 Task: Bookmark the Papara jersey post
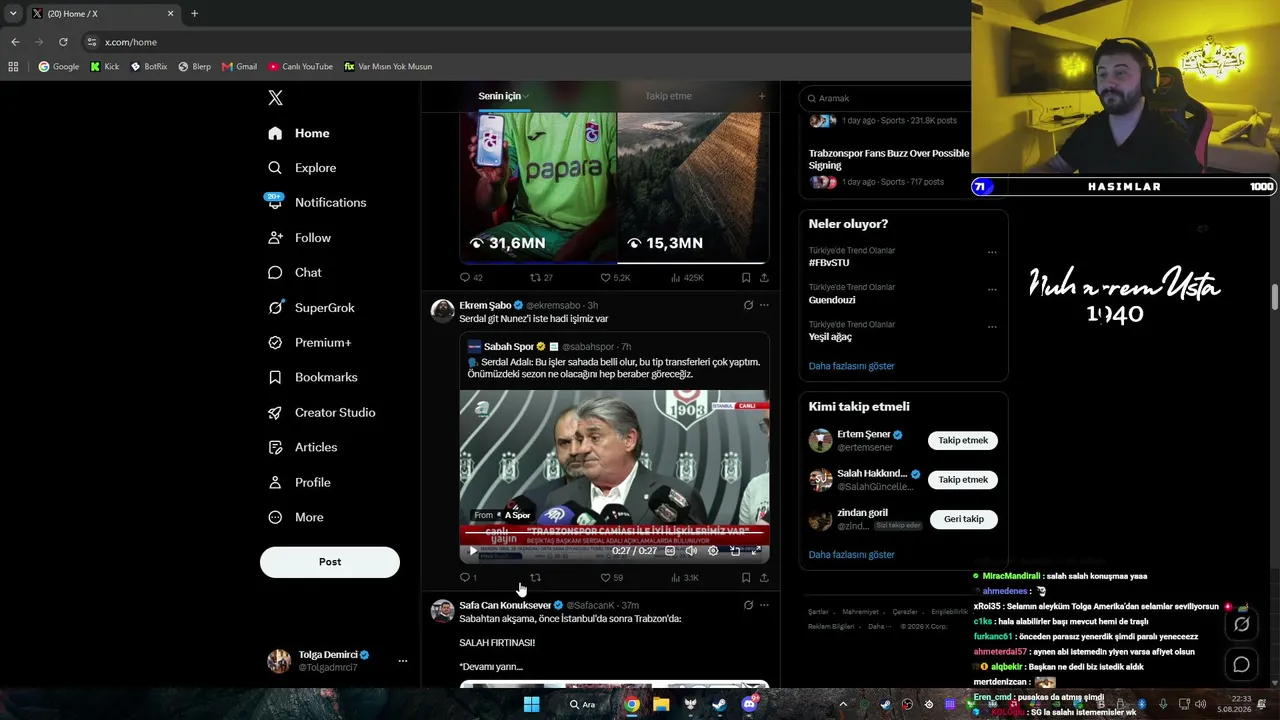746,278
